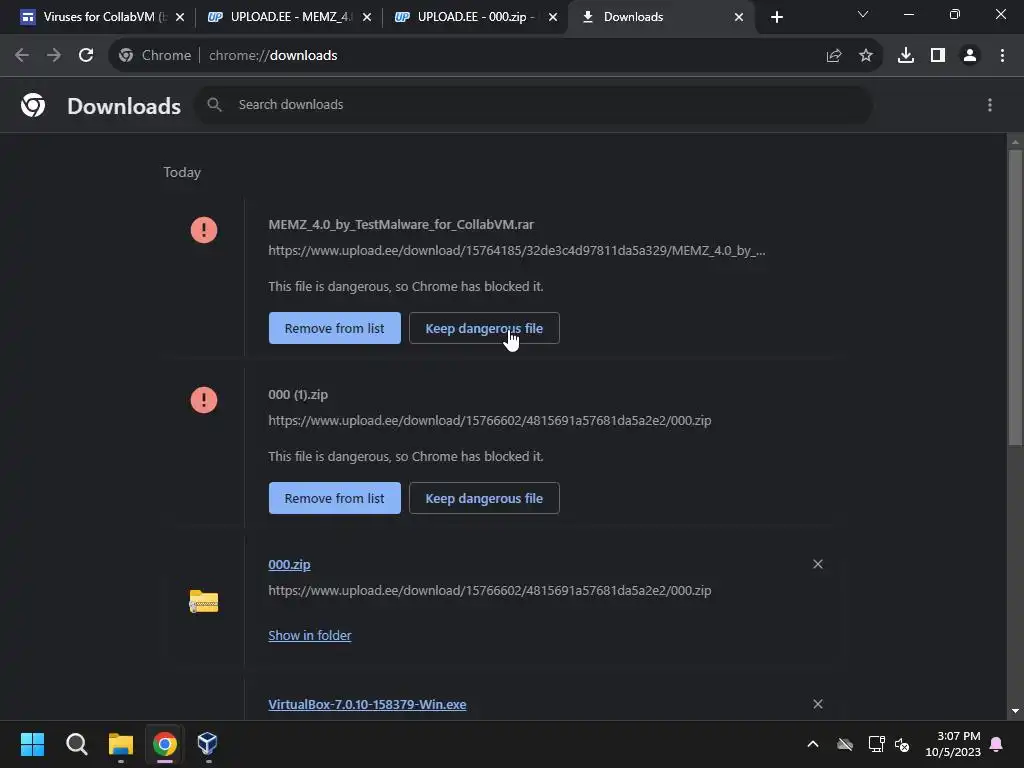Click the scrollbar down arrow
Image resolution: width=1024 pixels, height=768 pixels.
[1015, 711]
